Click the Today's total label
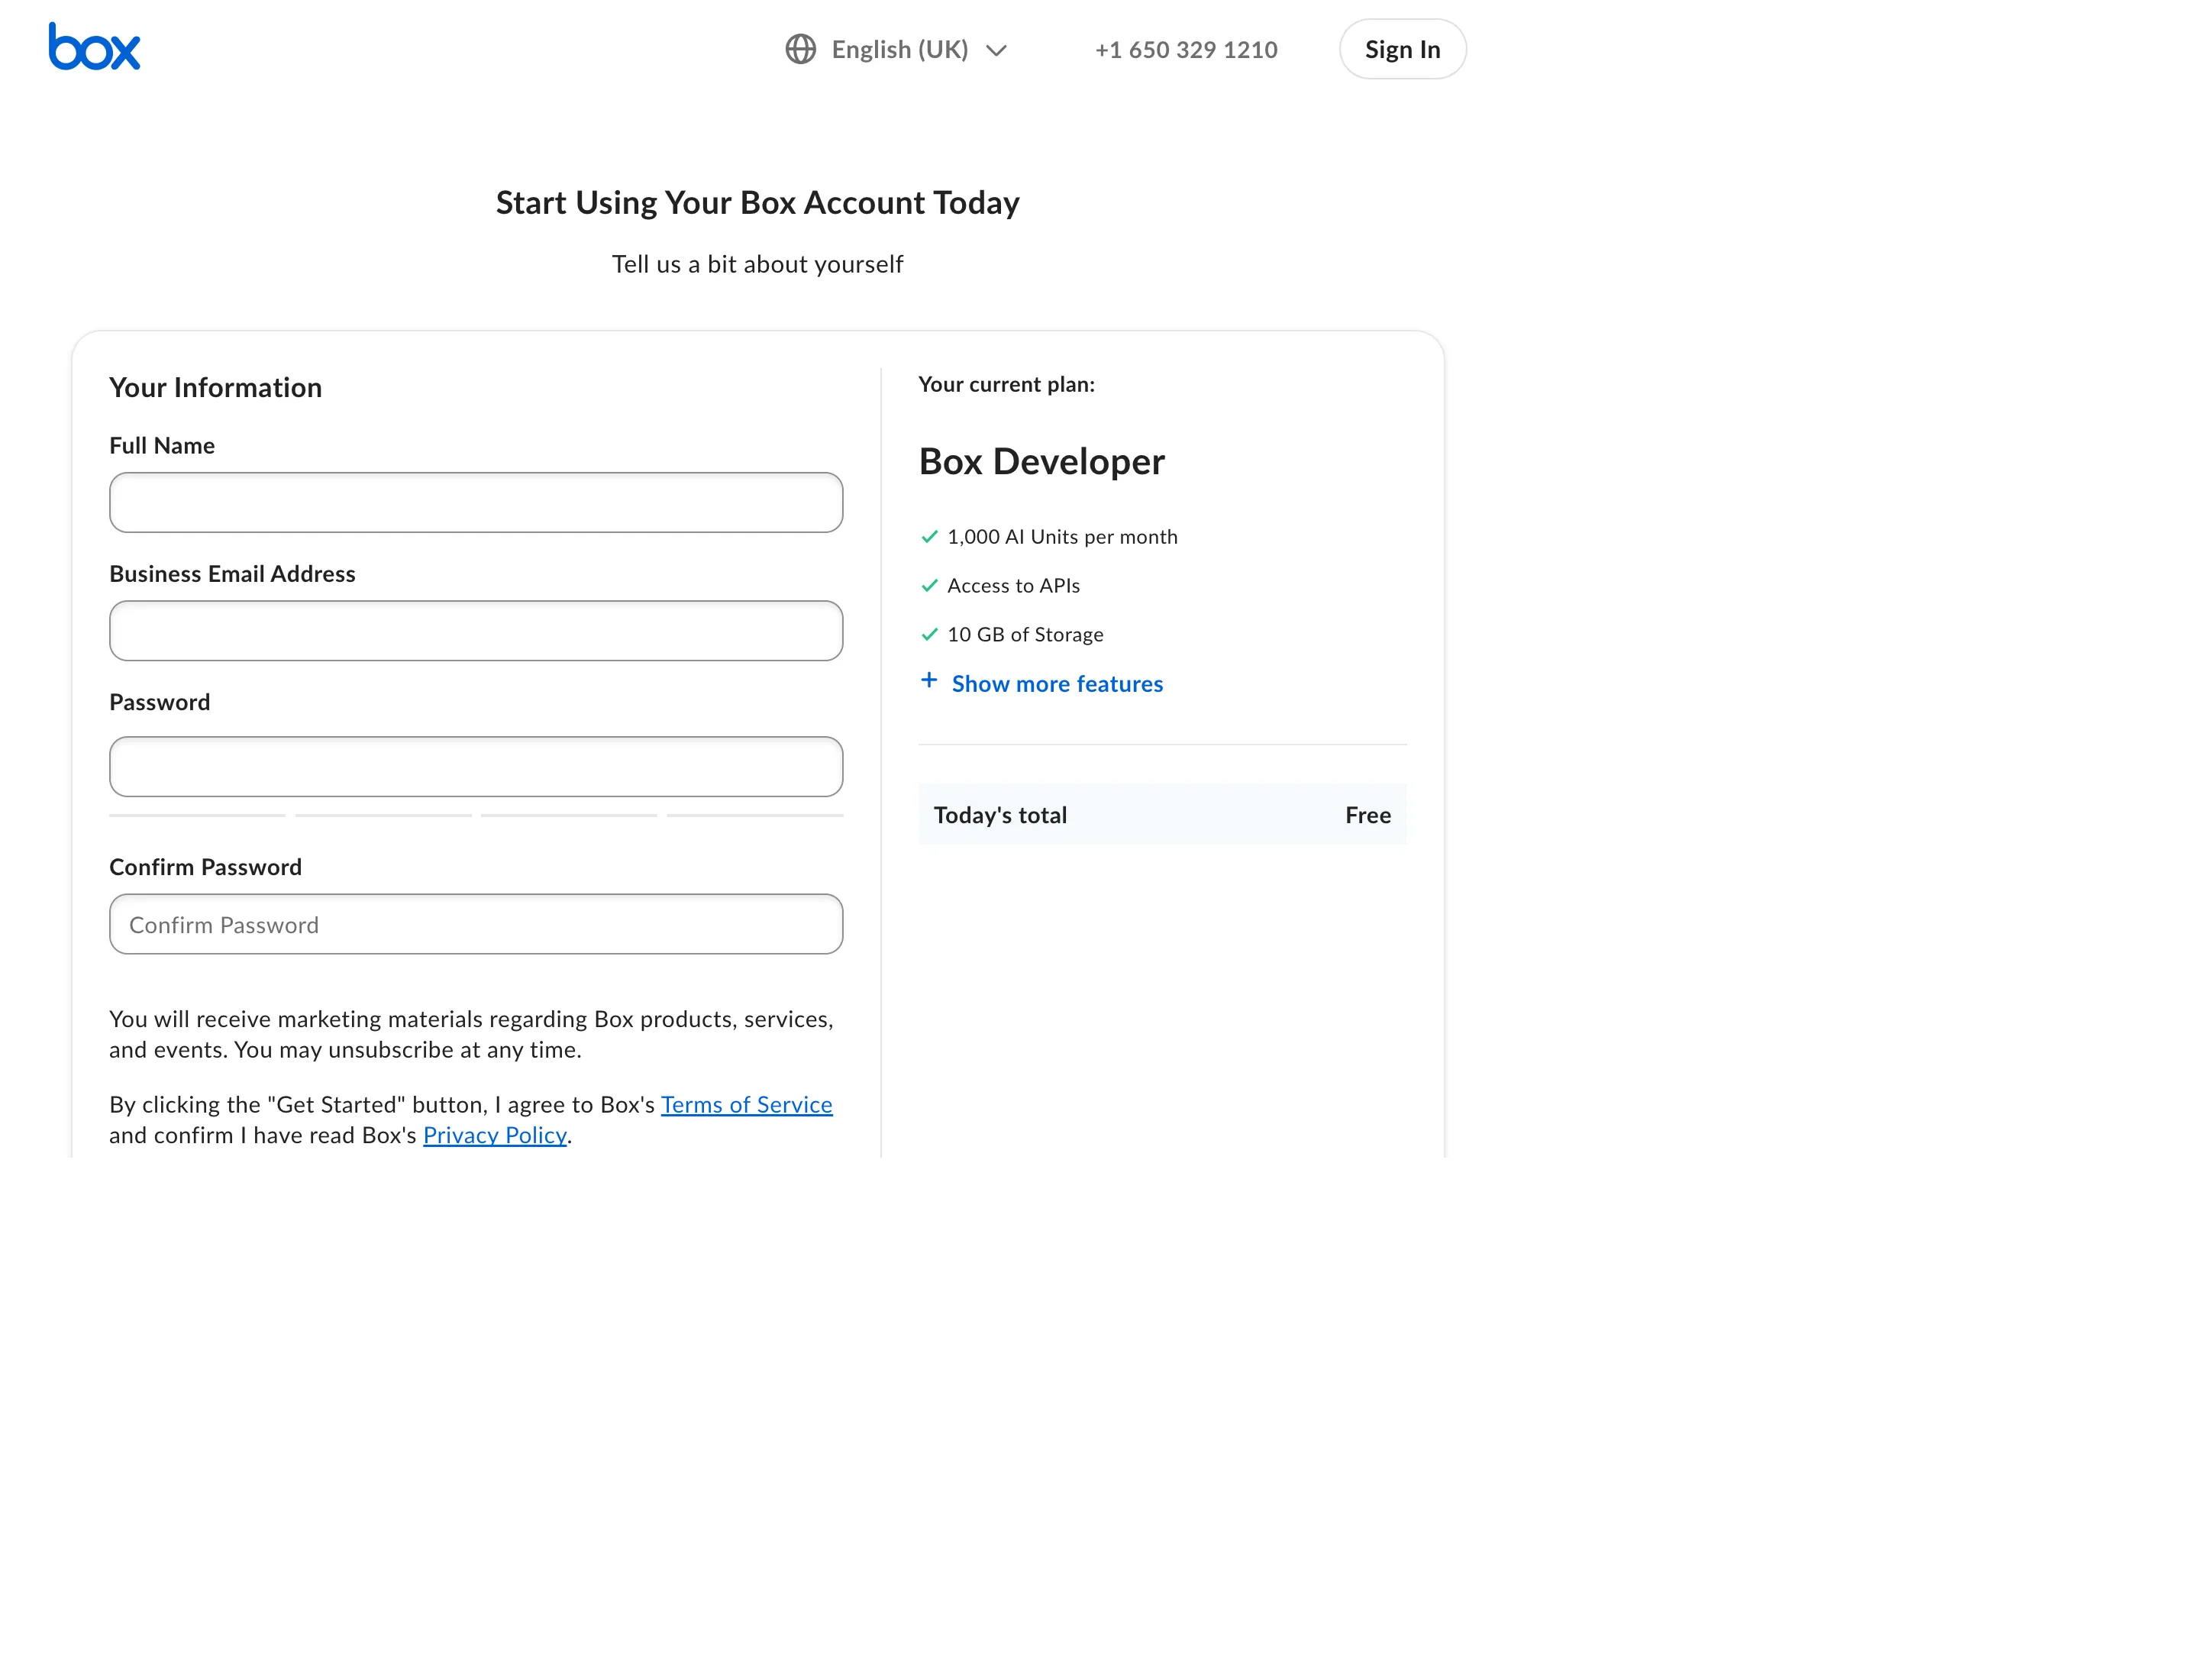Image resolution: width=2199 pixels, height=1680 pixels. pos(1000,815)
